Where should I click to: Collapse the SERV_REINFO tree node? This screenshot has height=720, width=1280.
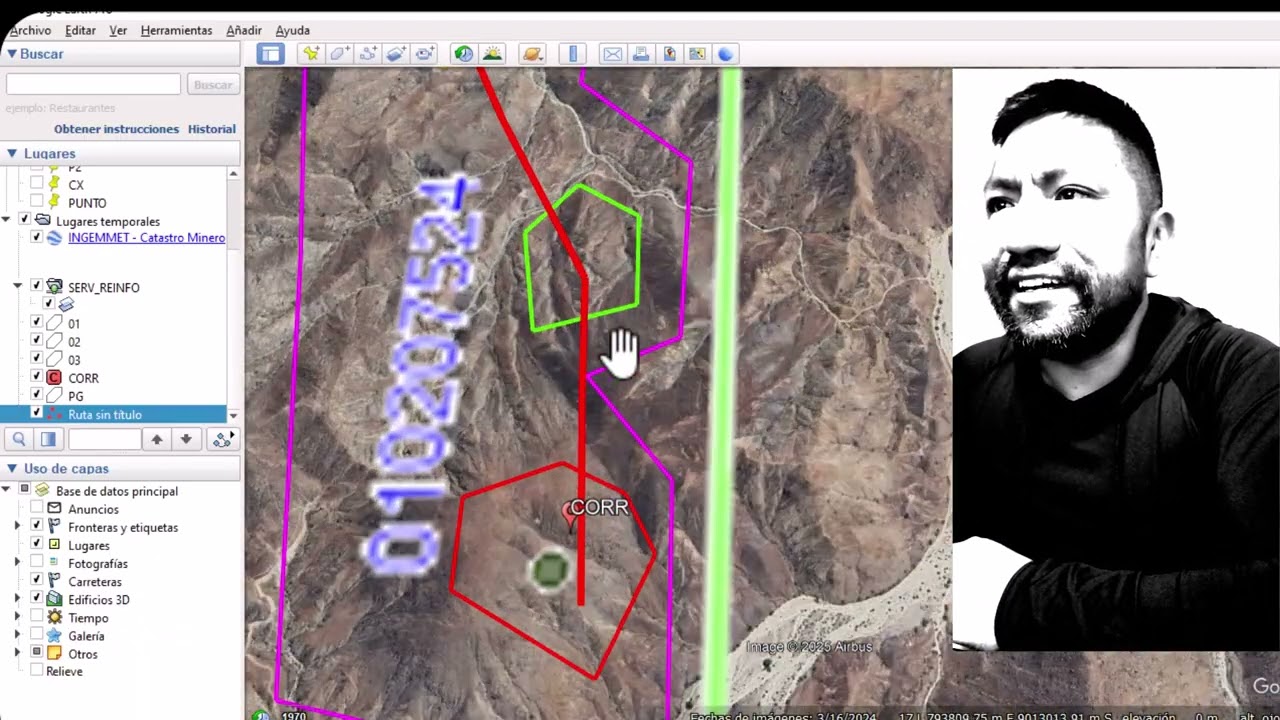click(x=17, y=287)
